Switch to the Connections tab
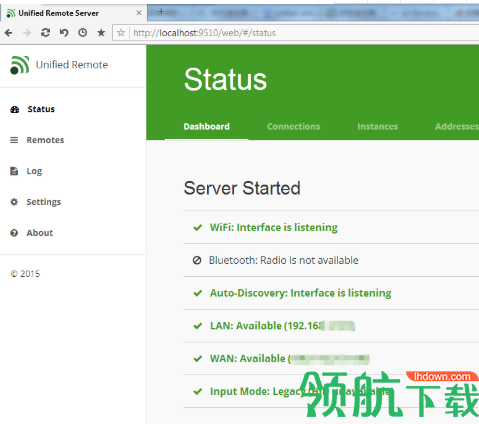479x424 pixels. pos(293,127)
